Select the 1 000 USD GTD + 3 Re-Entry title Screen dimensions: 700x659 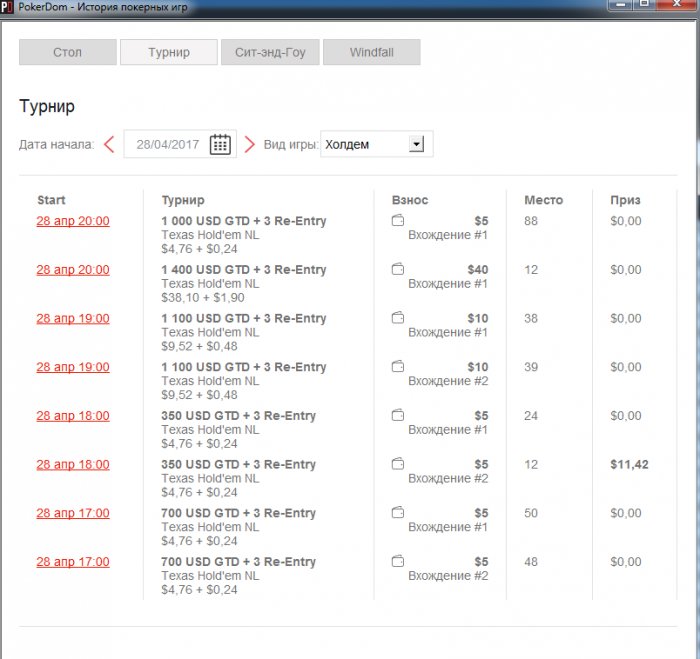[244, 221]
